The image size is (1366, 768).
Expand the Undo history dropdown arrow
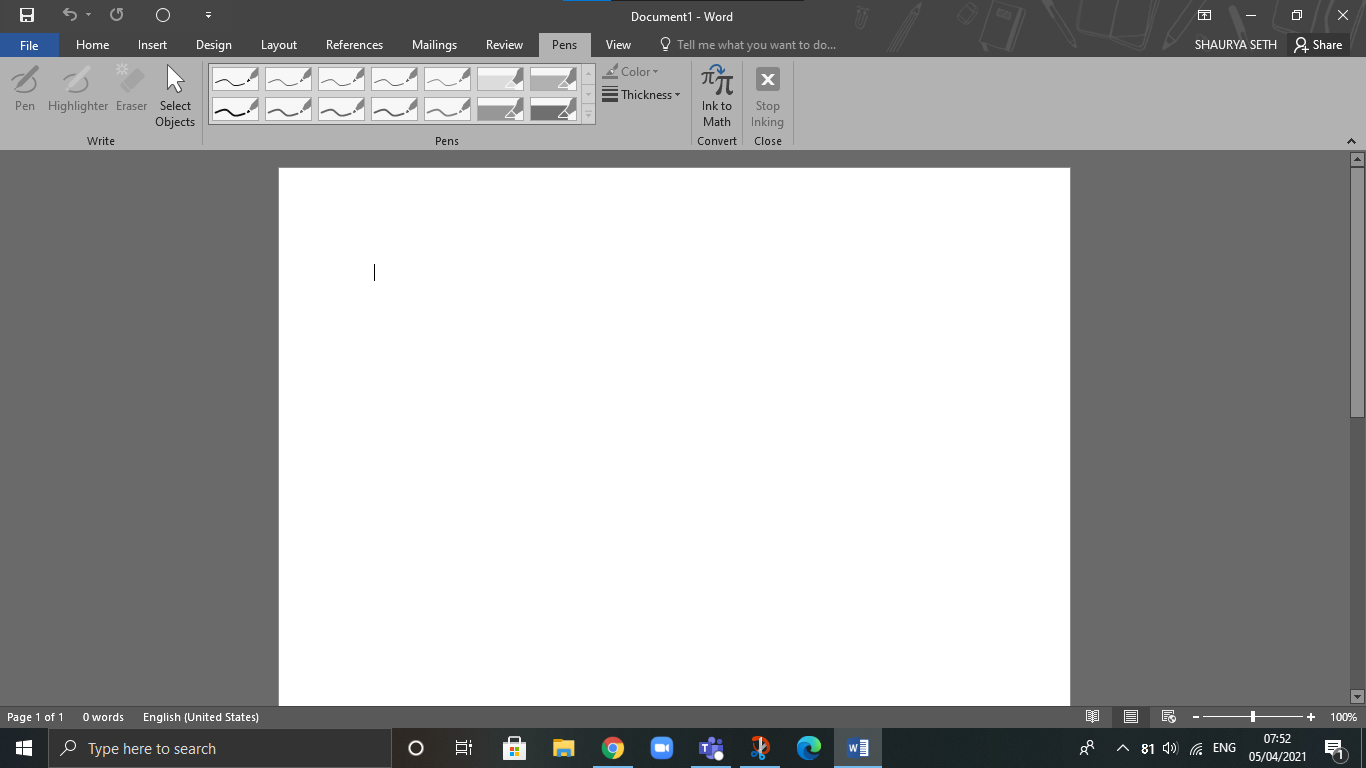pos(89,15)
